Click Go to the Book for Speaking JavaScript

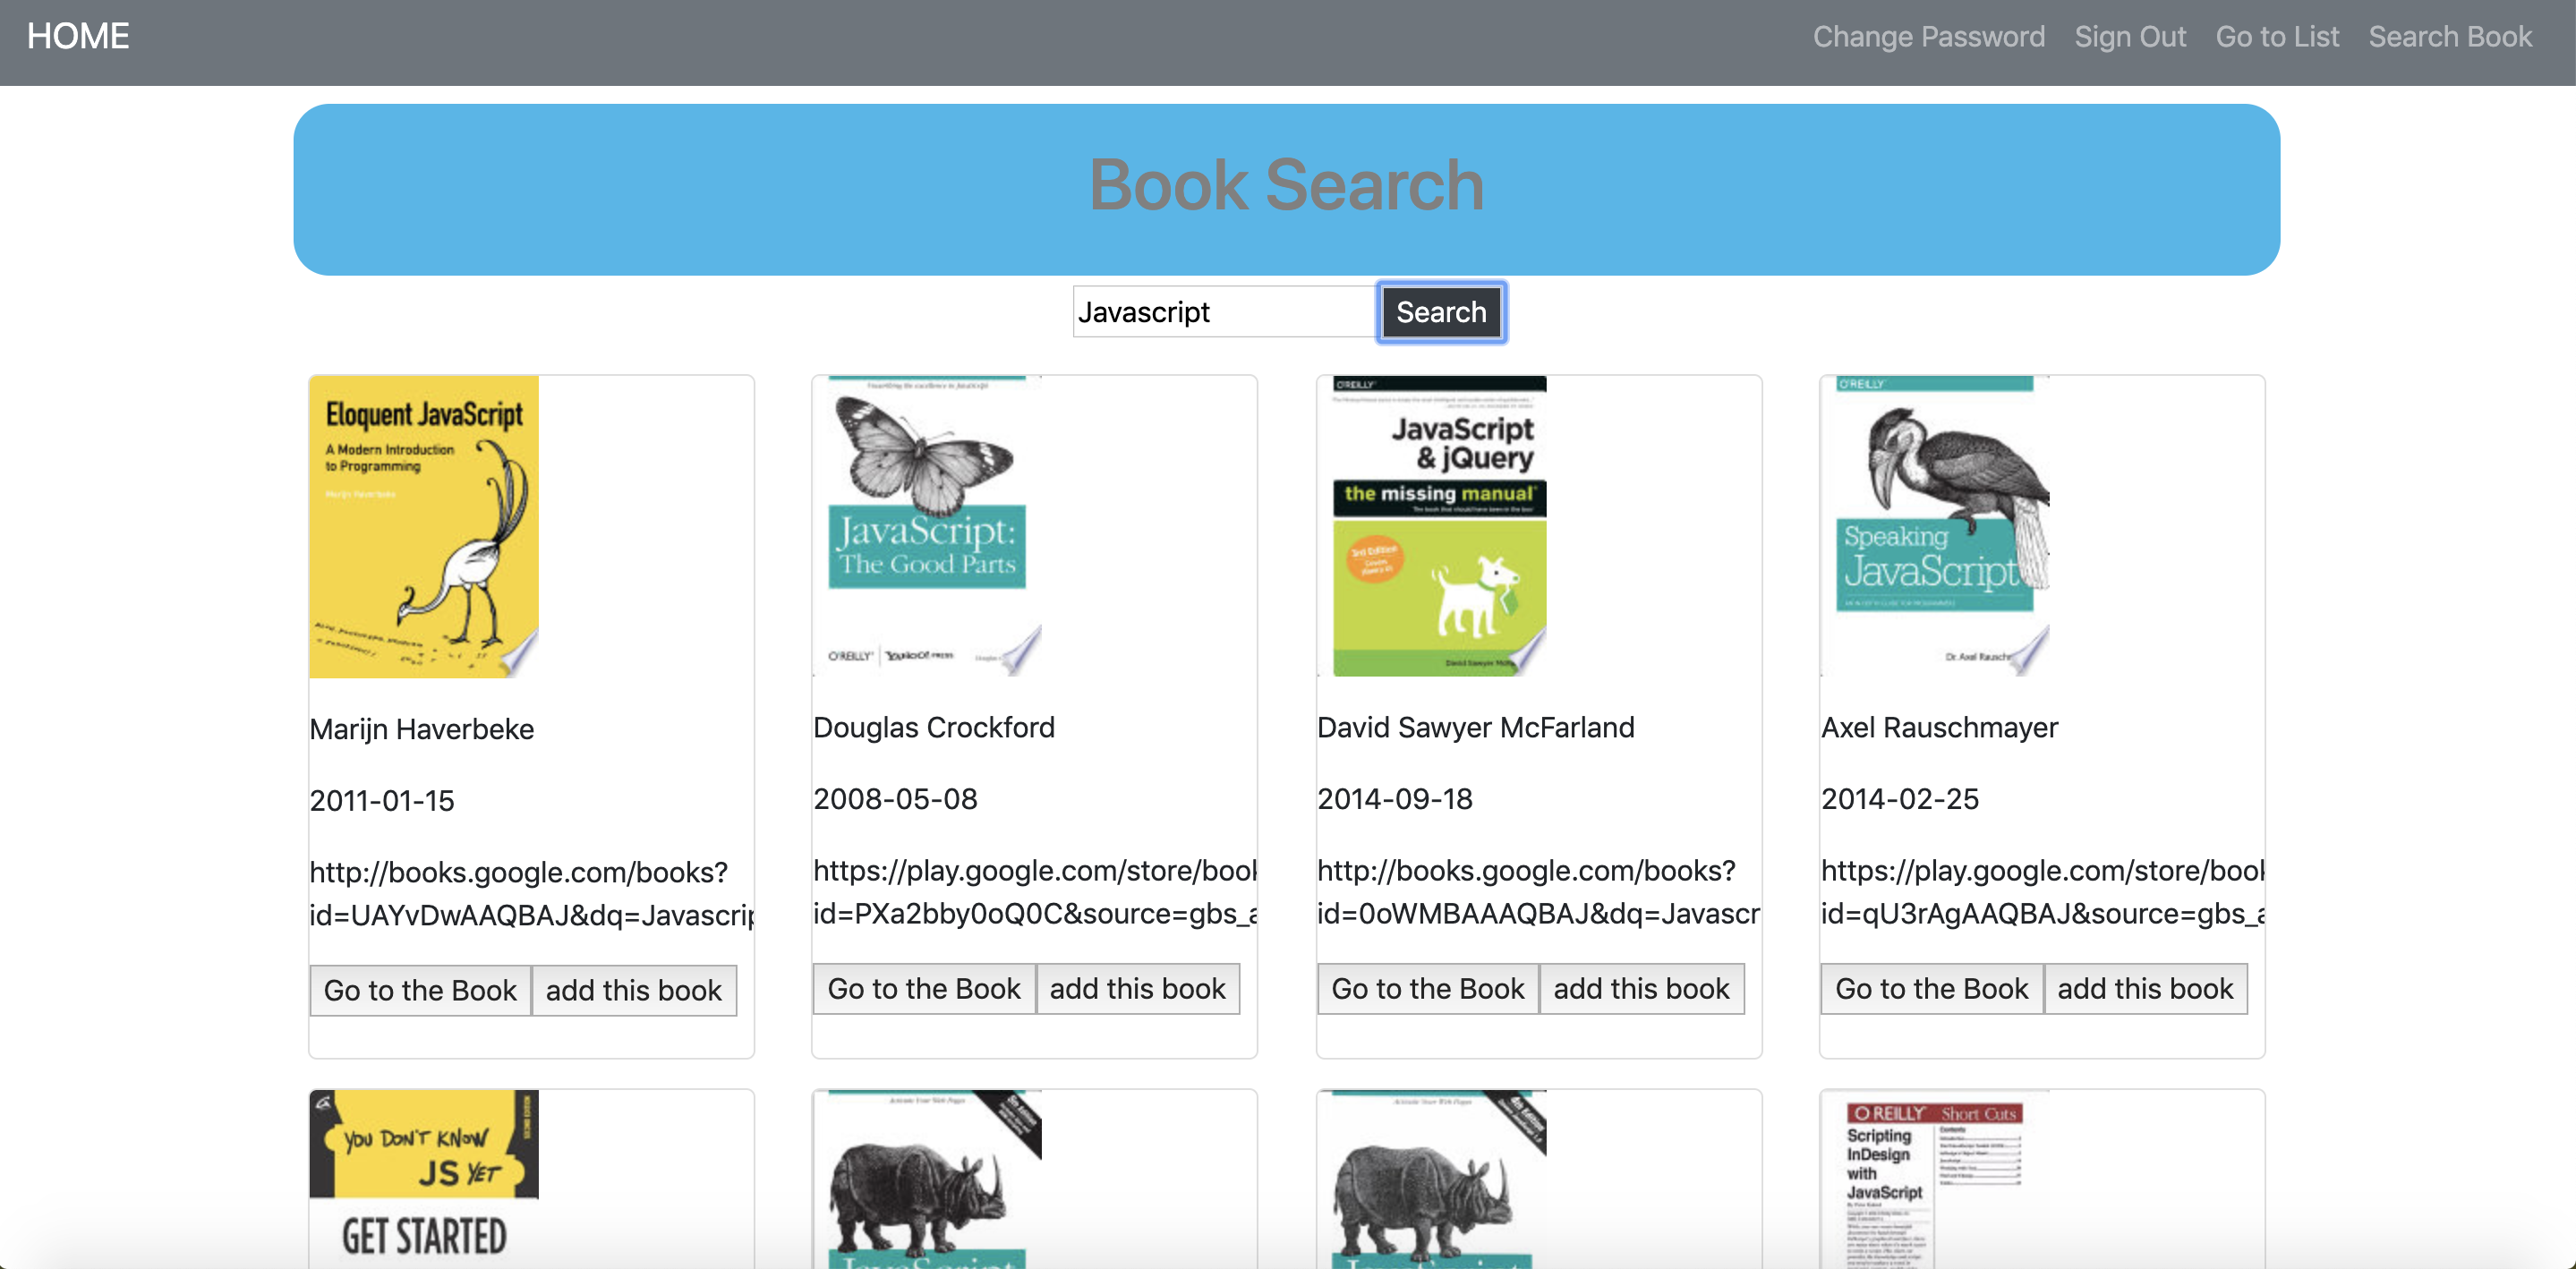tap(1931, 988)
